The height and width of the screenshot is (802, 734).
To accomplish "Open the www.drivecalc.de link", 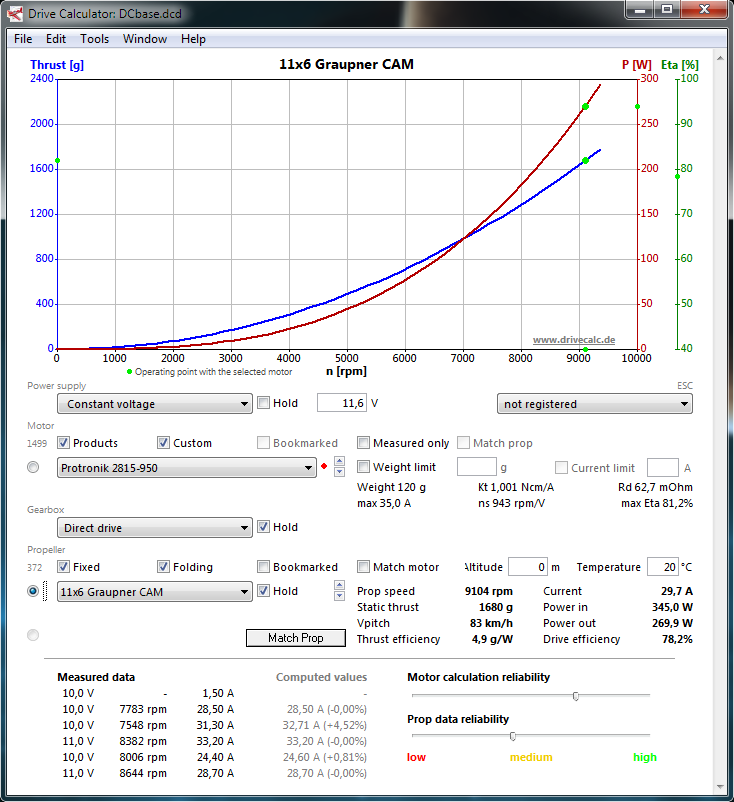I will (574, 340).
